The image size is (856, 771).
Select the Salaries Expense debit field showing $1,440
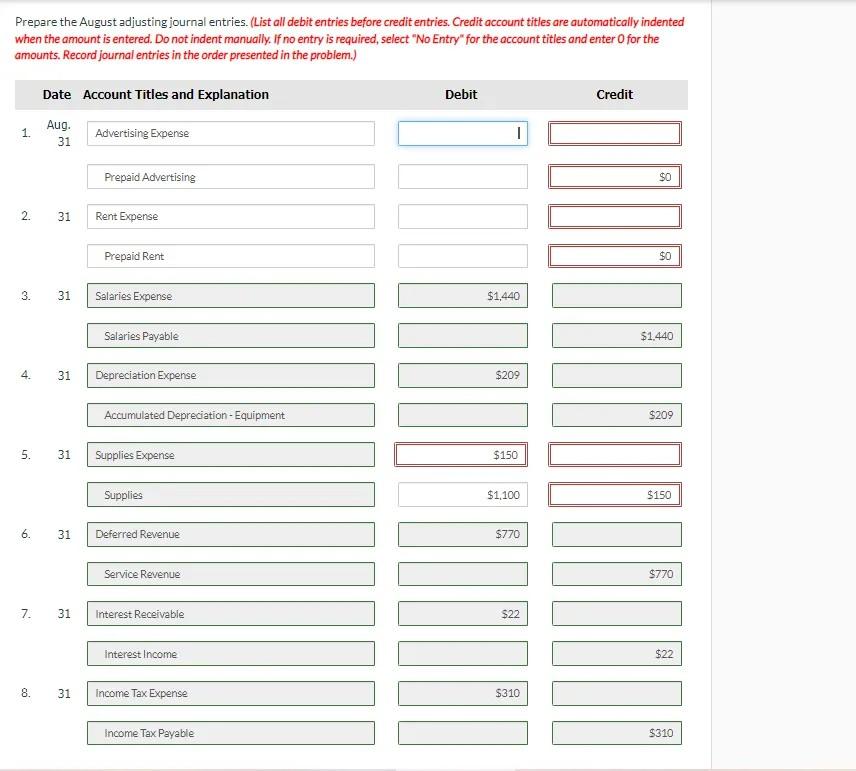[x=462, y=295]
